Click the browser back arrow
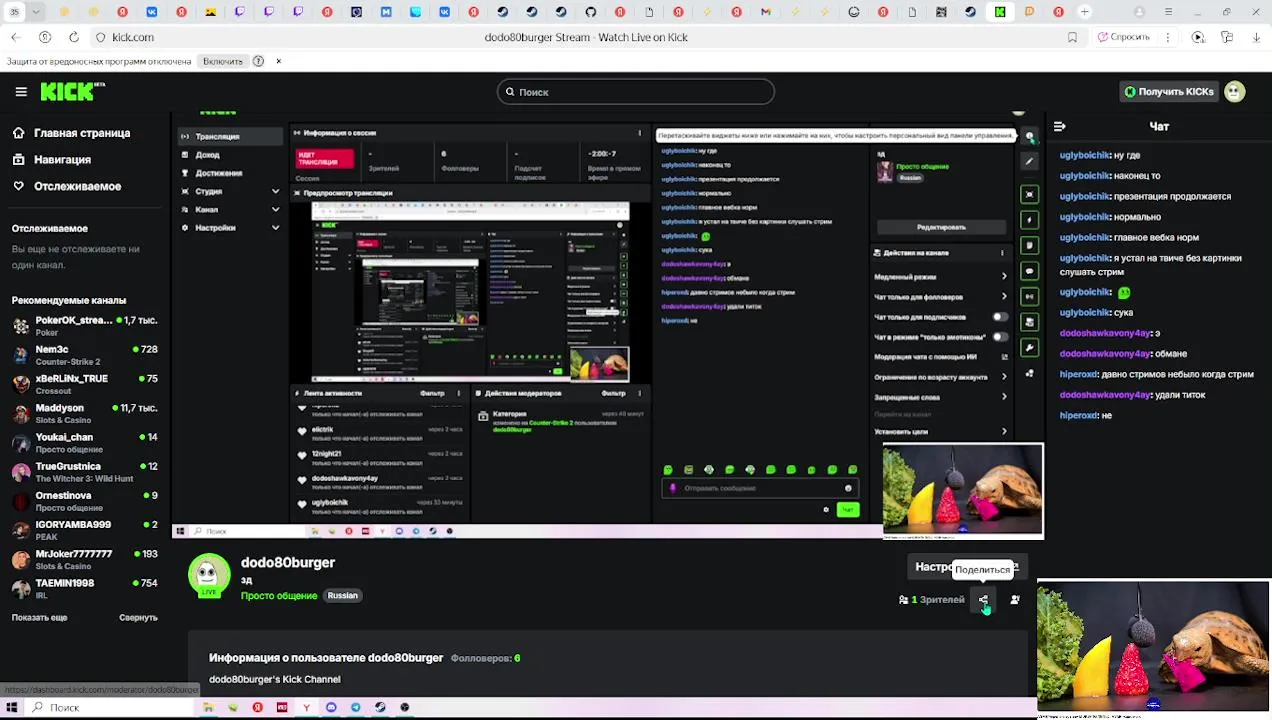Screen dimensions: 1272x720 coord(16,37)
